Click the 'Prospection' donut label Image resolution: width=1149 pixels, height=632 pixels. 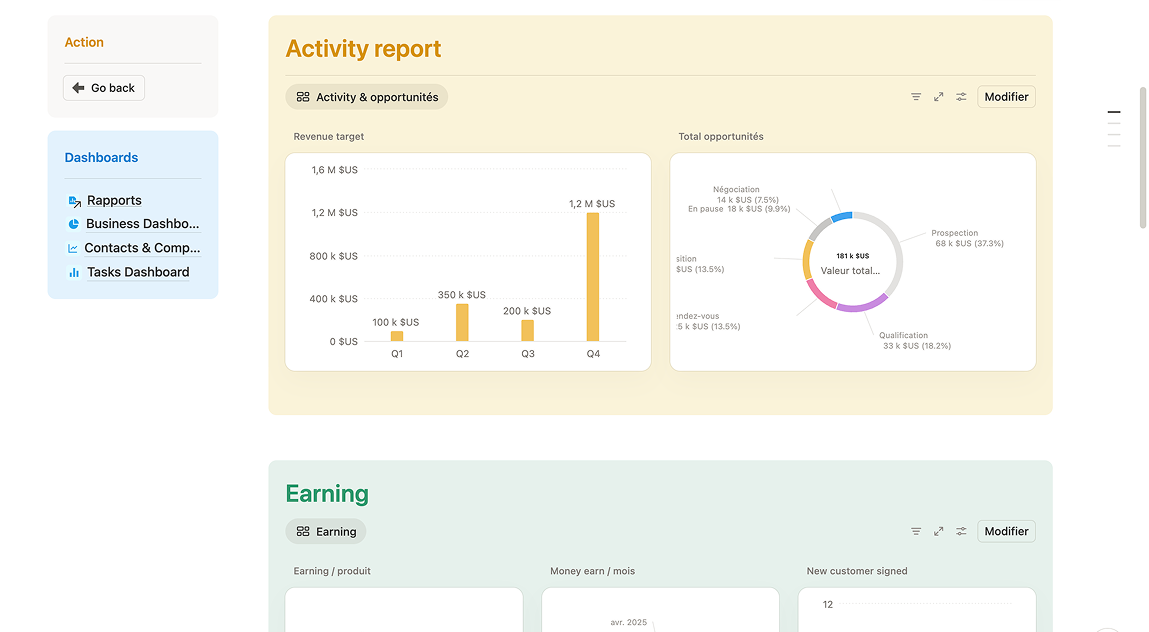pos(955,233)
